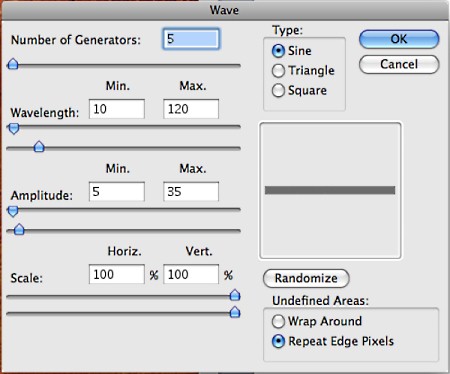Click the vertical Scale slider handle
The width and height of the screenshot is (450, 374).
pyautogui.click(x=235, y=312)
